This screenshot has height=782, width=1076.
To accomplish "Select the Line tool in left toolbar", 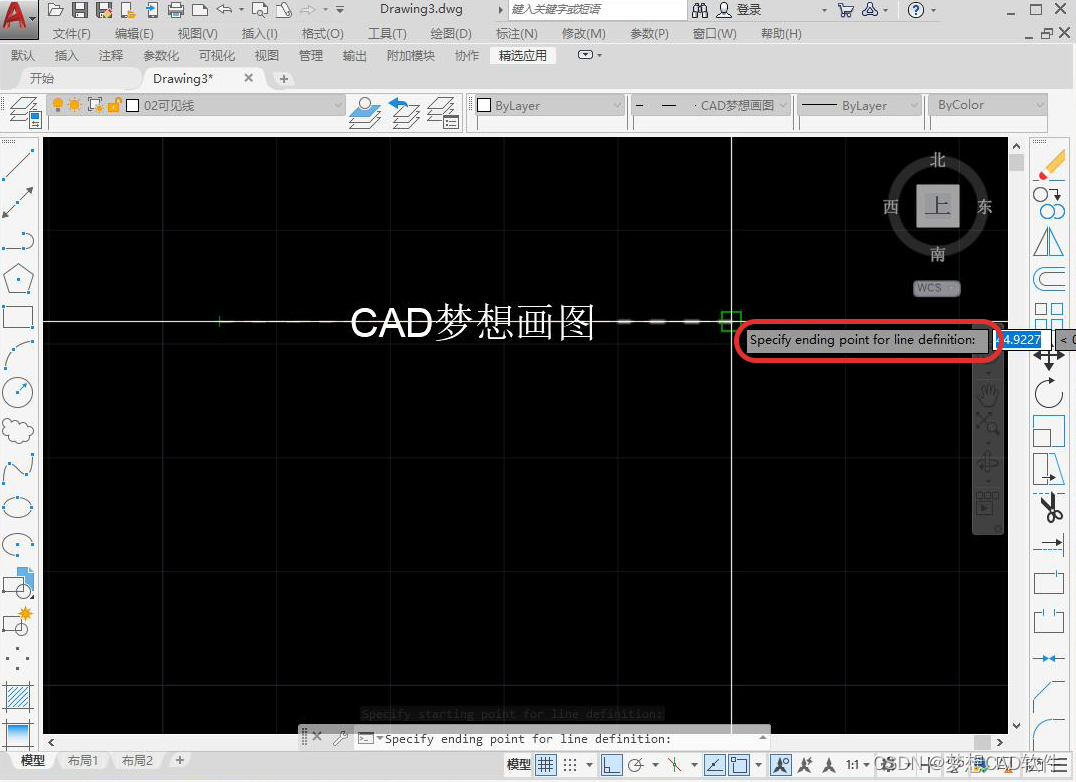I will pyautogui.click(x=19, y=164).
